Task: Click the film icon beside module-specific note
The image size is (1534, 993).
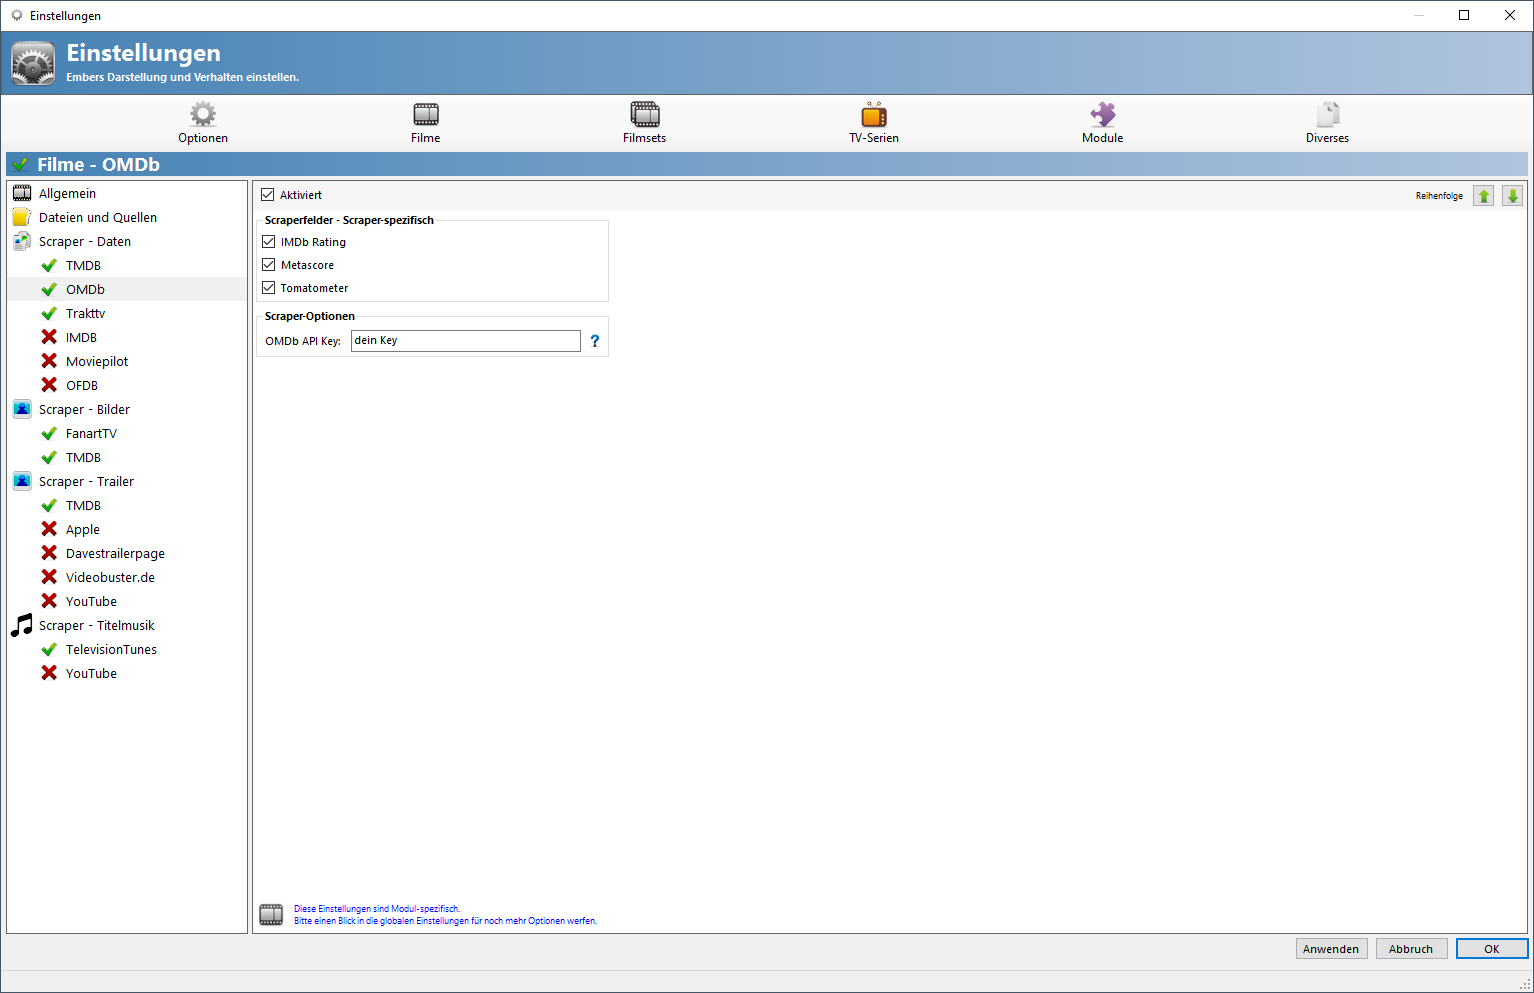Action: click(271, 915)
